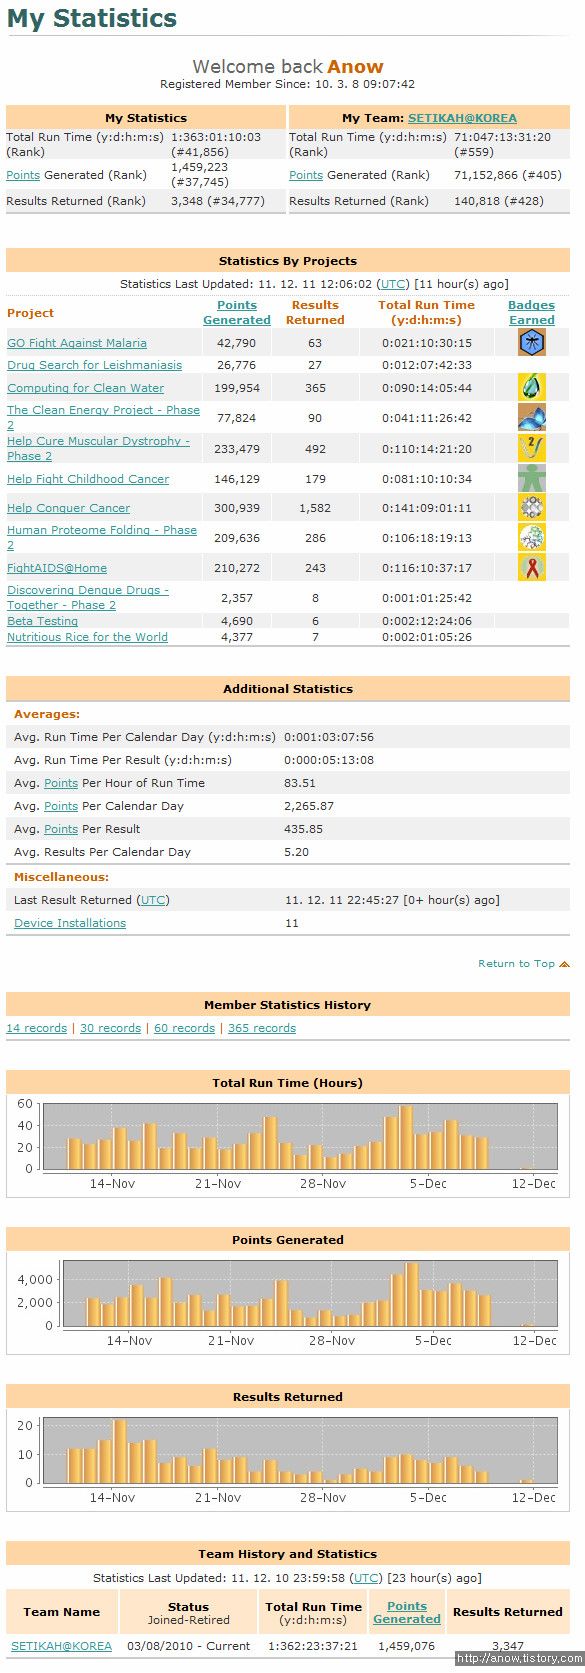585x1673 pixels.
Task: Click the Return to Top link text
Action: click(x=516, y=964)
